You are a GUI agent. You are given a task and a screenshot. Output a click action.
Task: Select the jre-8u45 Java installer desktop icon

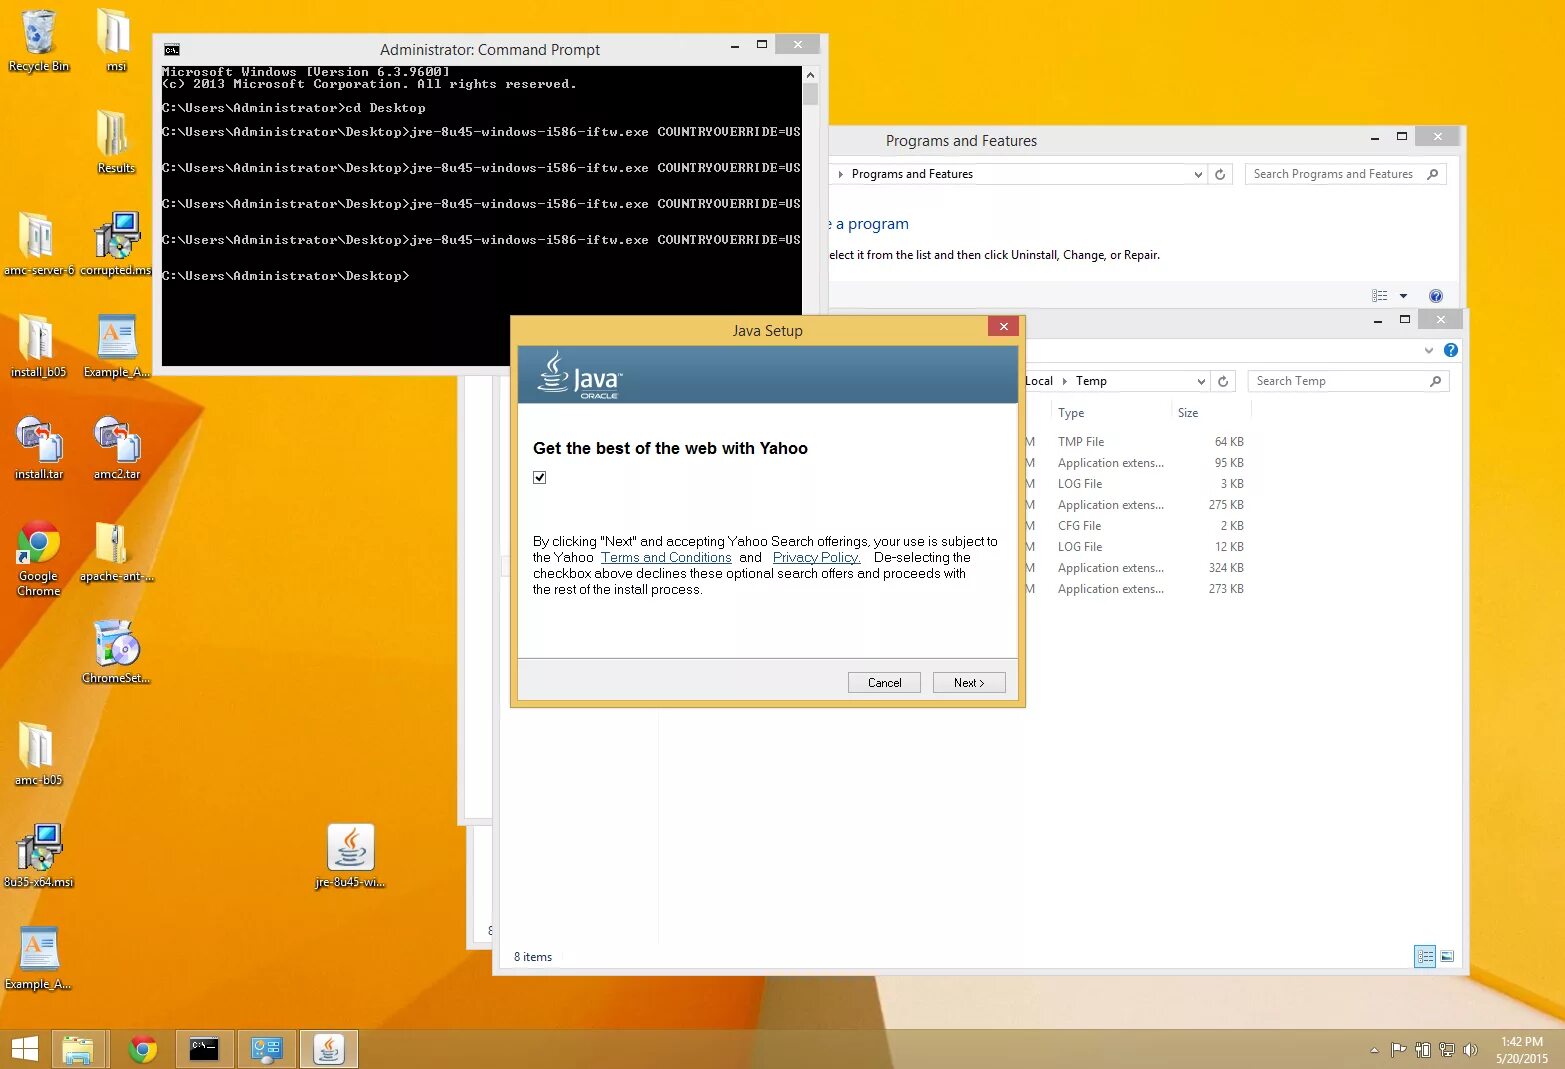[350, 856]
